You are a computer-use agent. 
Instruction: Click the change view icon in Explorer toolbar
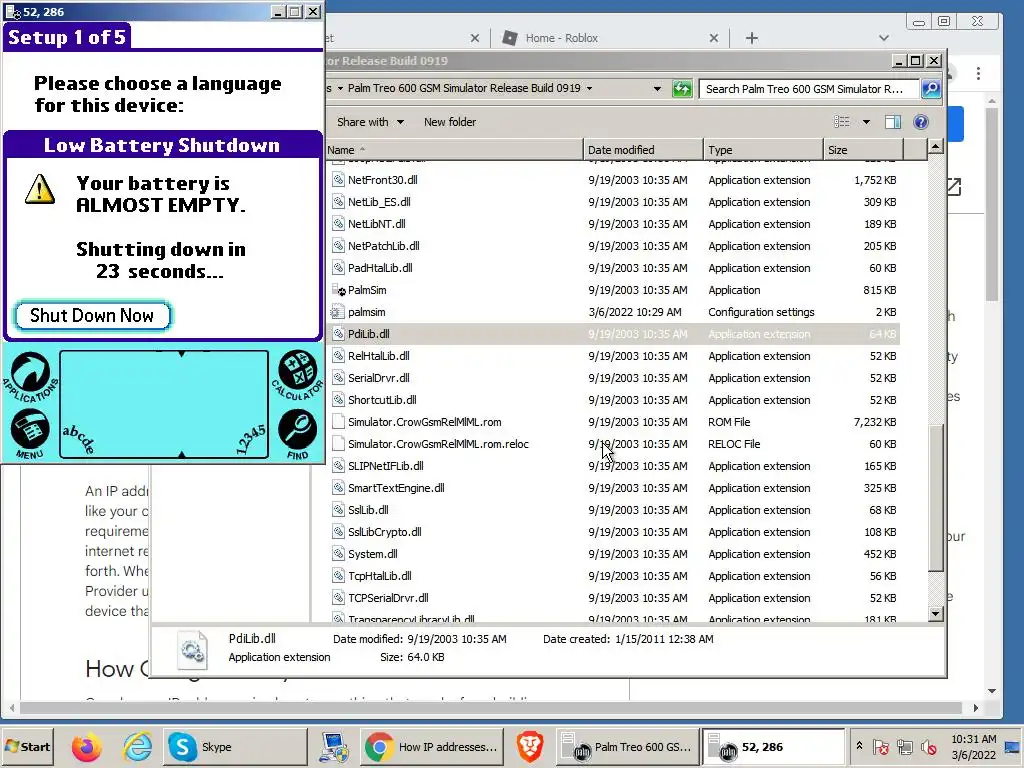click(842, 122)
